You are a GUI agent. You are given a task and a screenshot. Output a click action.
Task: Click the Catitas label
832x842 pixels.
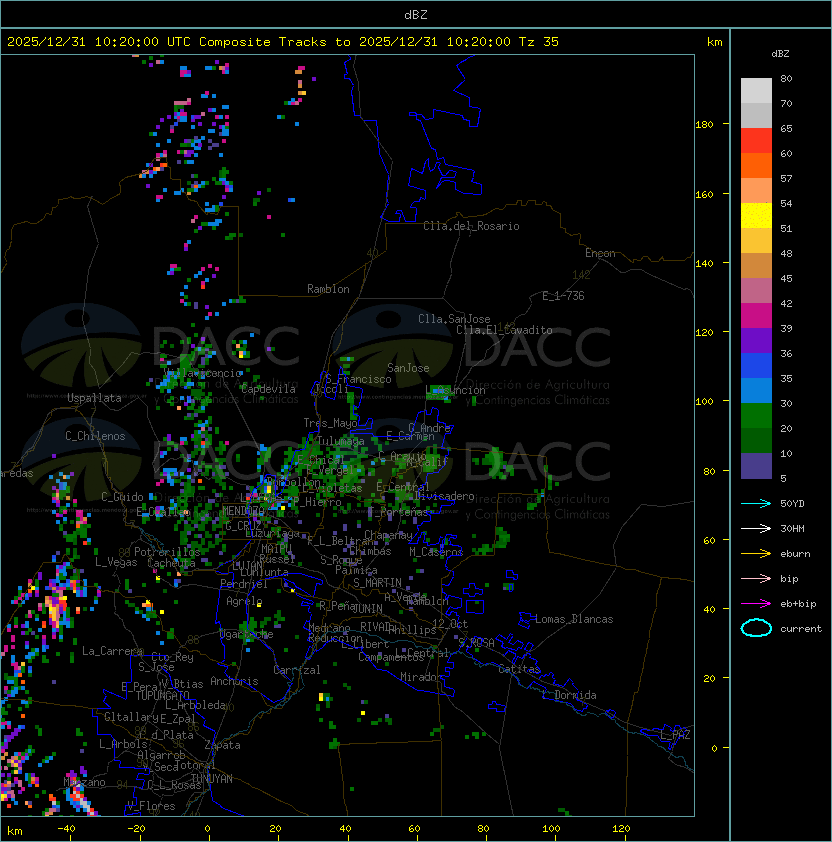(519, 669)
